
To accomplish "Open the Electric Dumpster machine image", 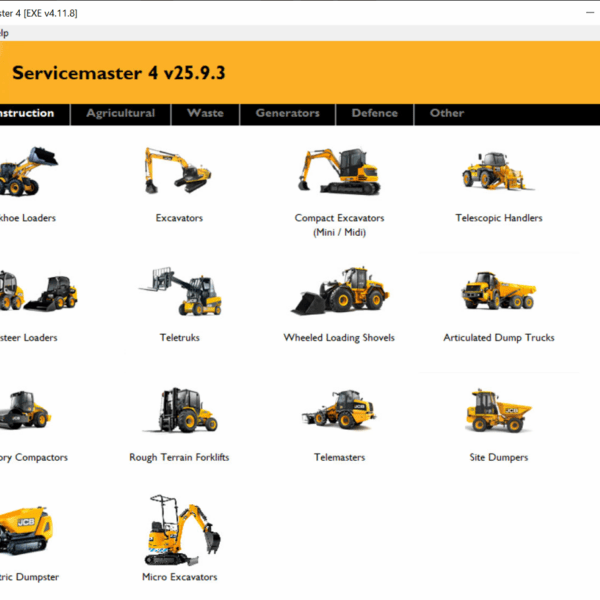I will pos(26,530).
